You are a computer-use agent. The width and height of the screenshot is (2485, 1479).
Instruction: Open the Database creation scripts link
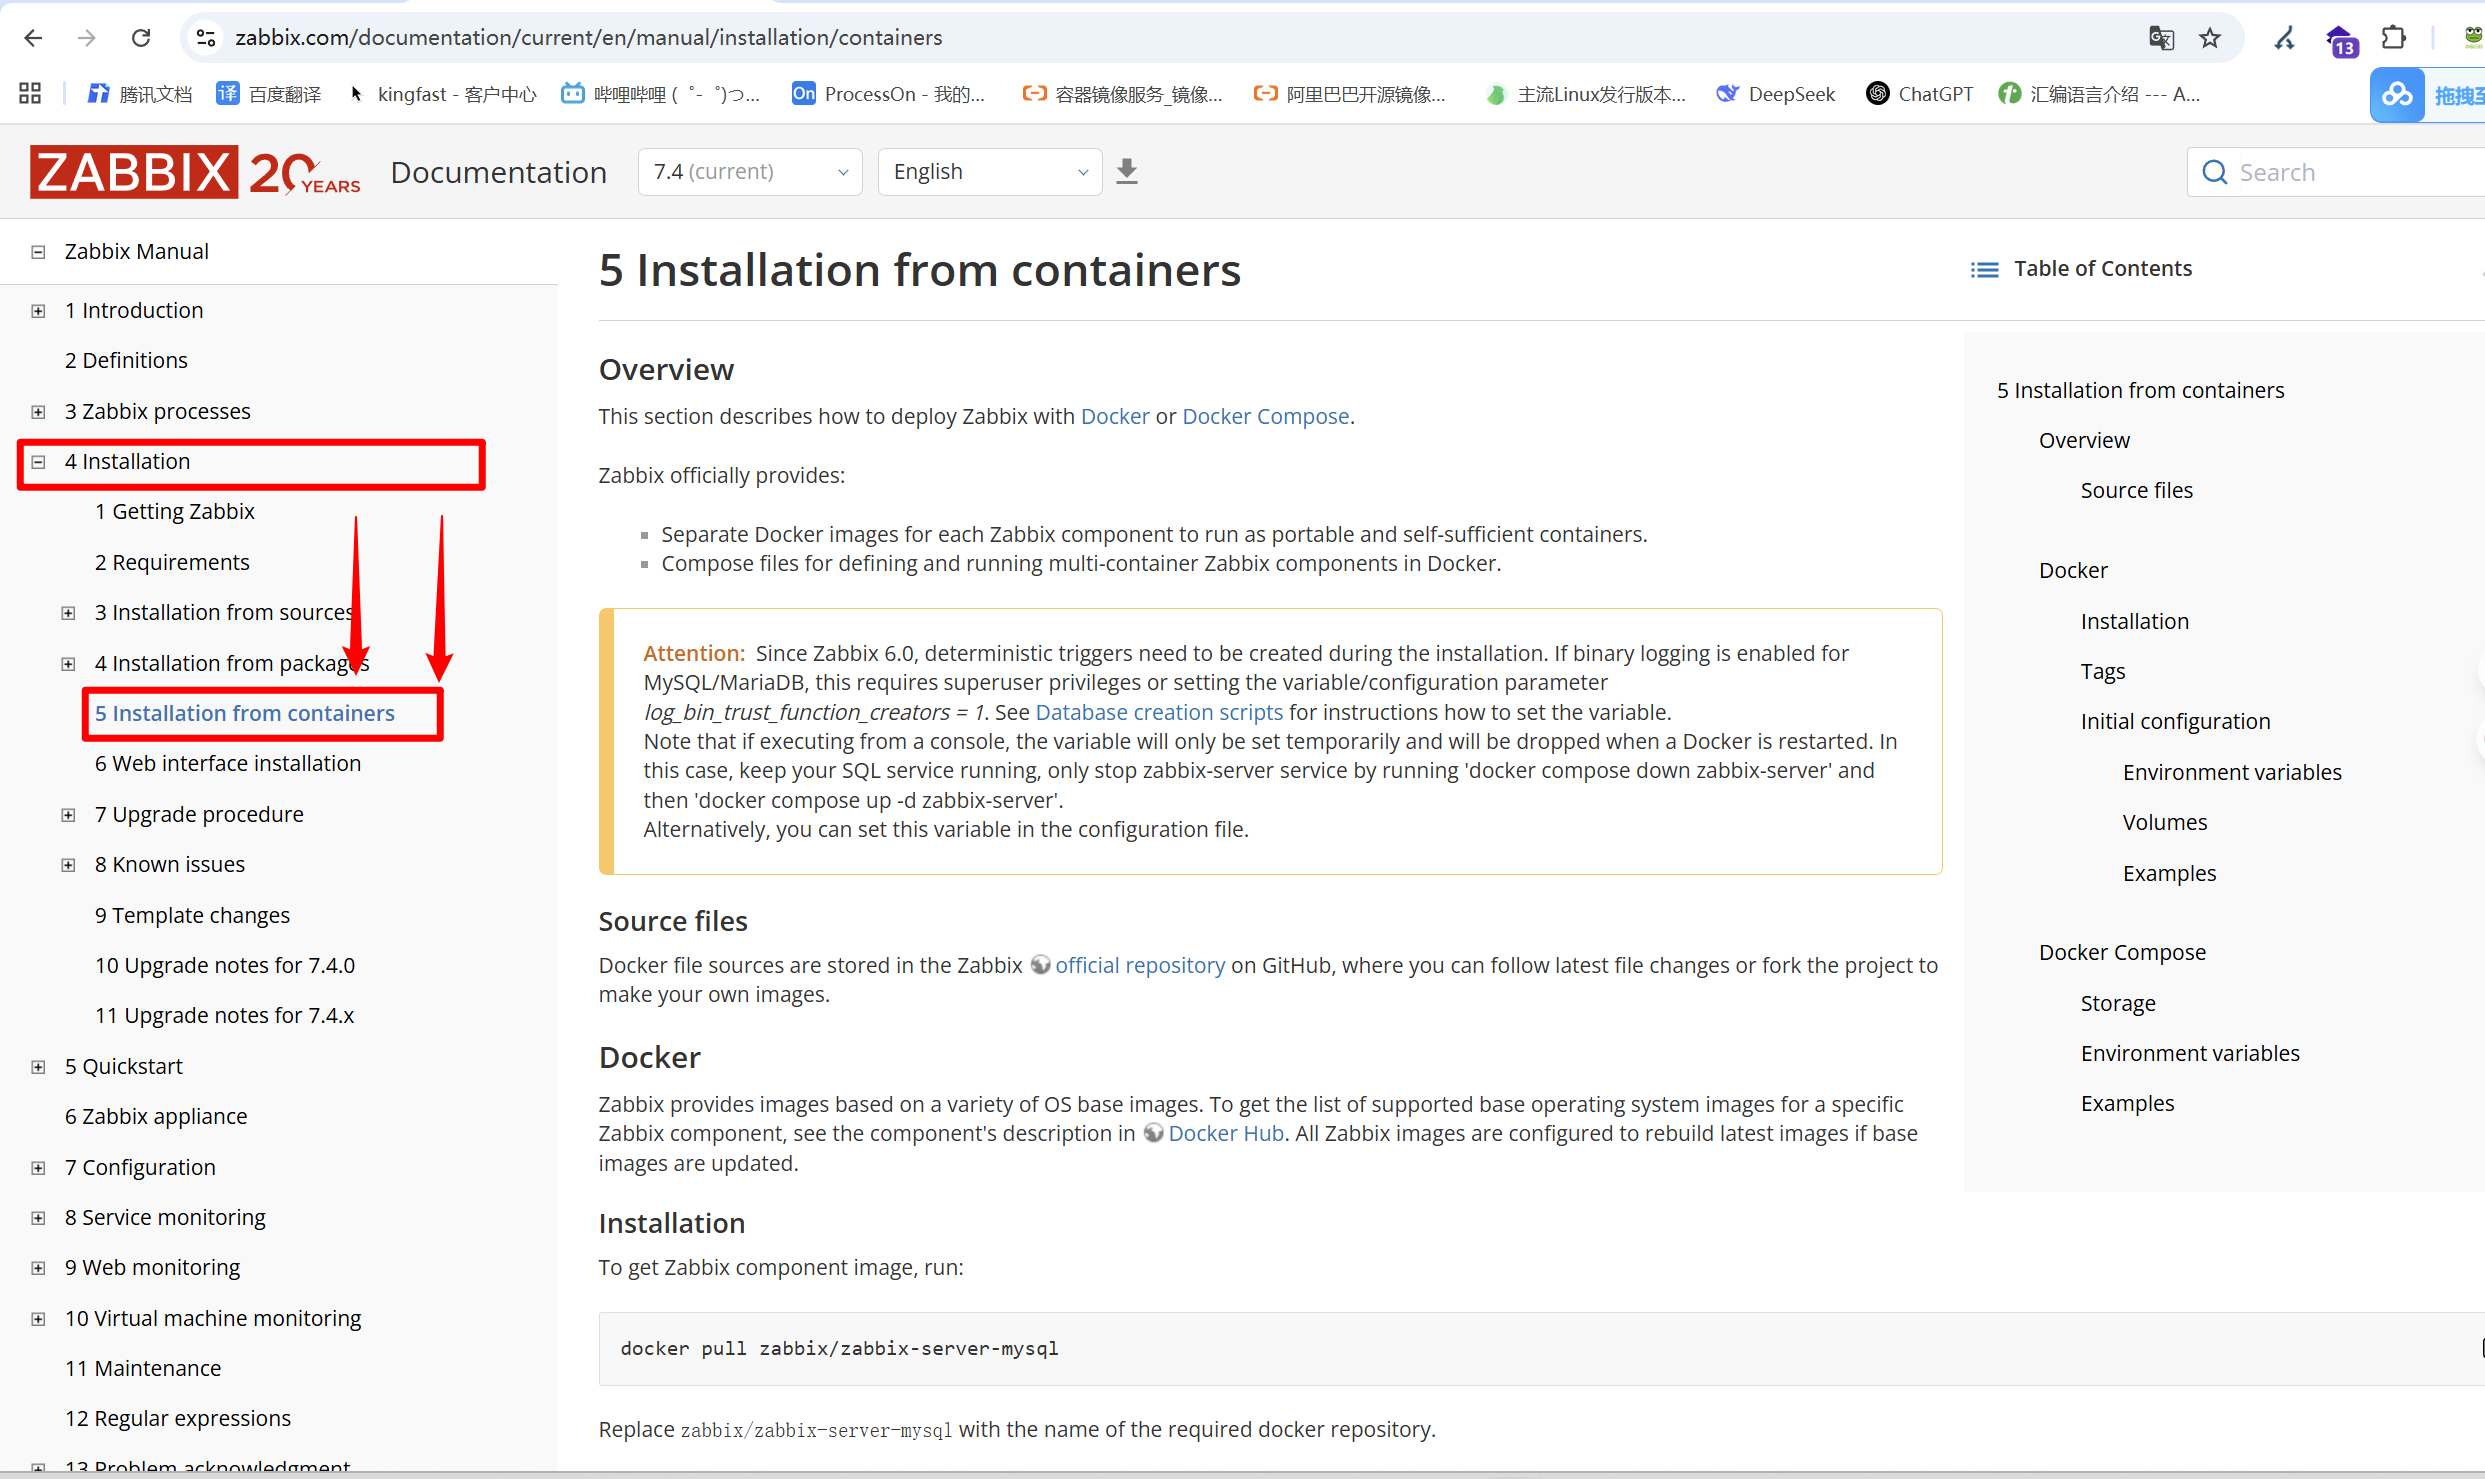[x=1159, y=713]
